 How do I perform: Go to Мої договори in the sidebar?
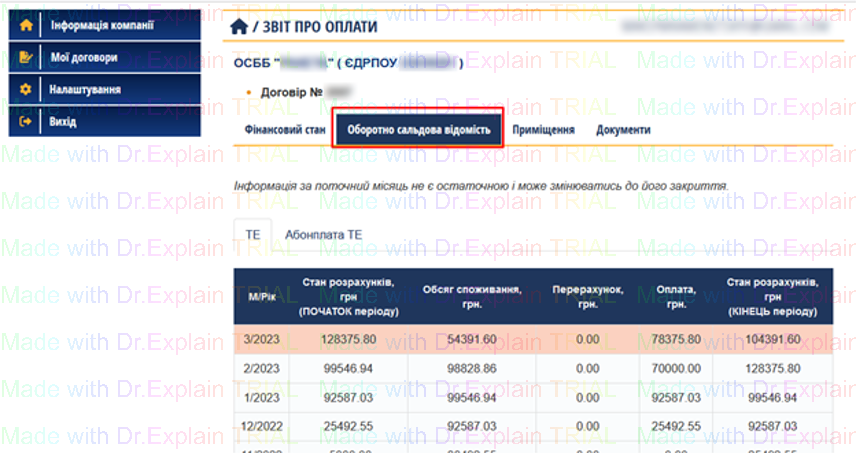[83, 58]
